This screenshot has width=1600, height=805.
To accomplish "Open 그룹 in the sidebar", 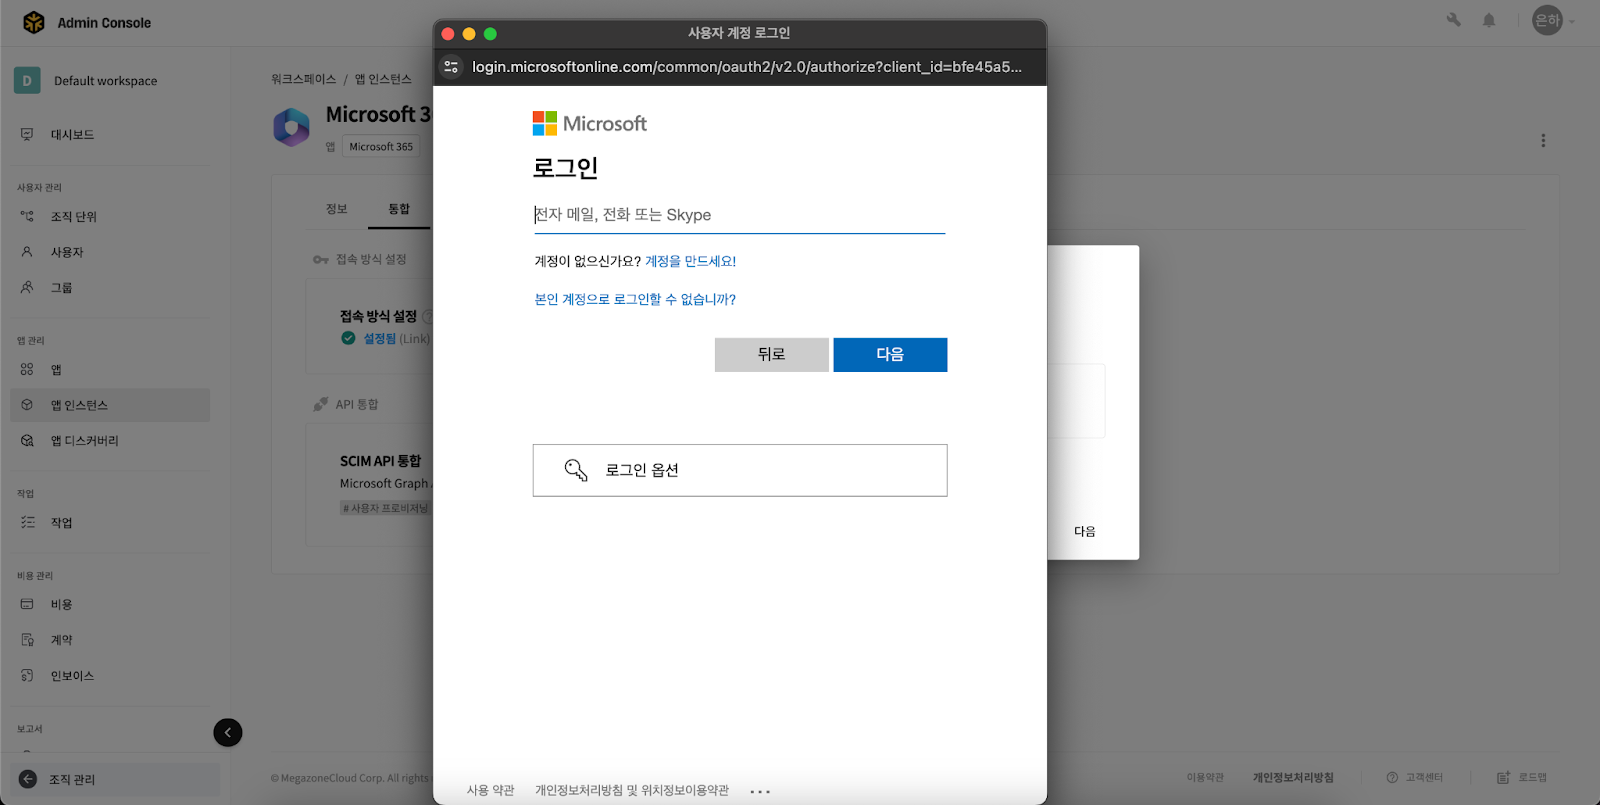I will click(61, 287).
